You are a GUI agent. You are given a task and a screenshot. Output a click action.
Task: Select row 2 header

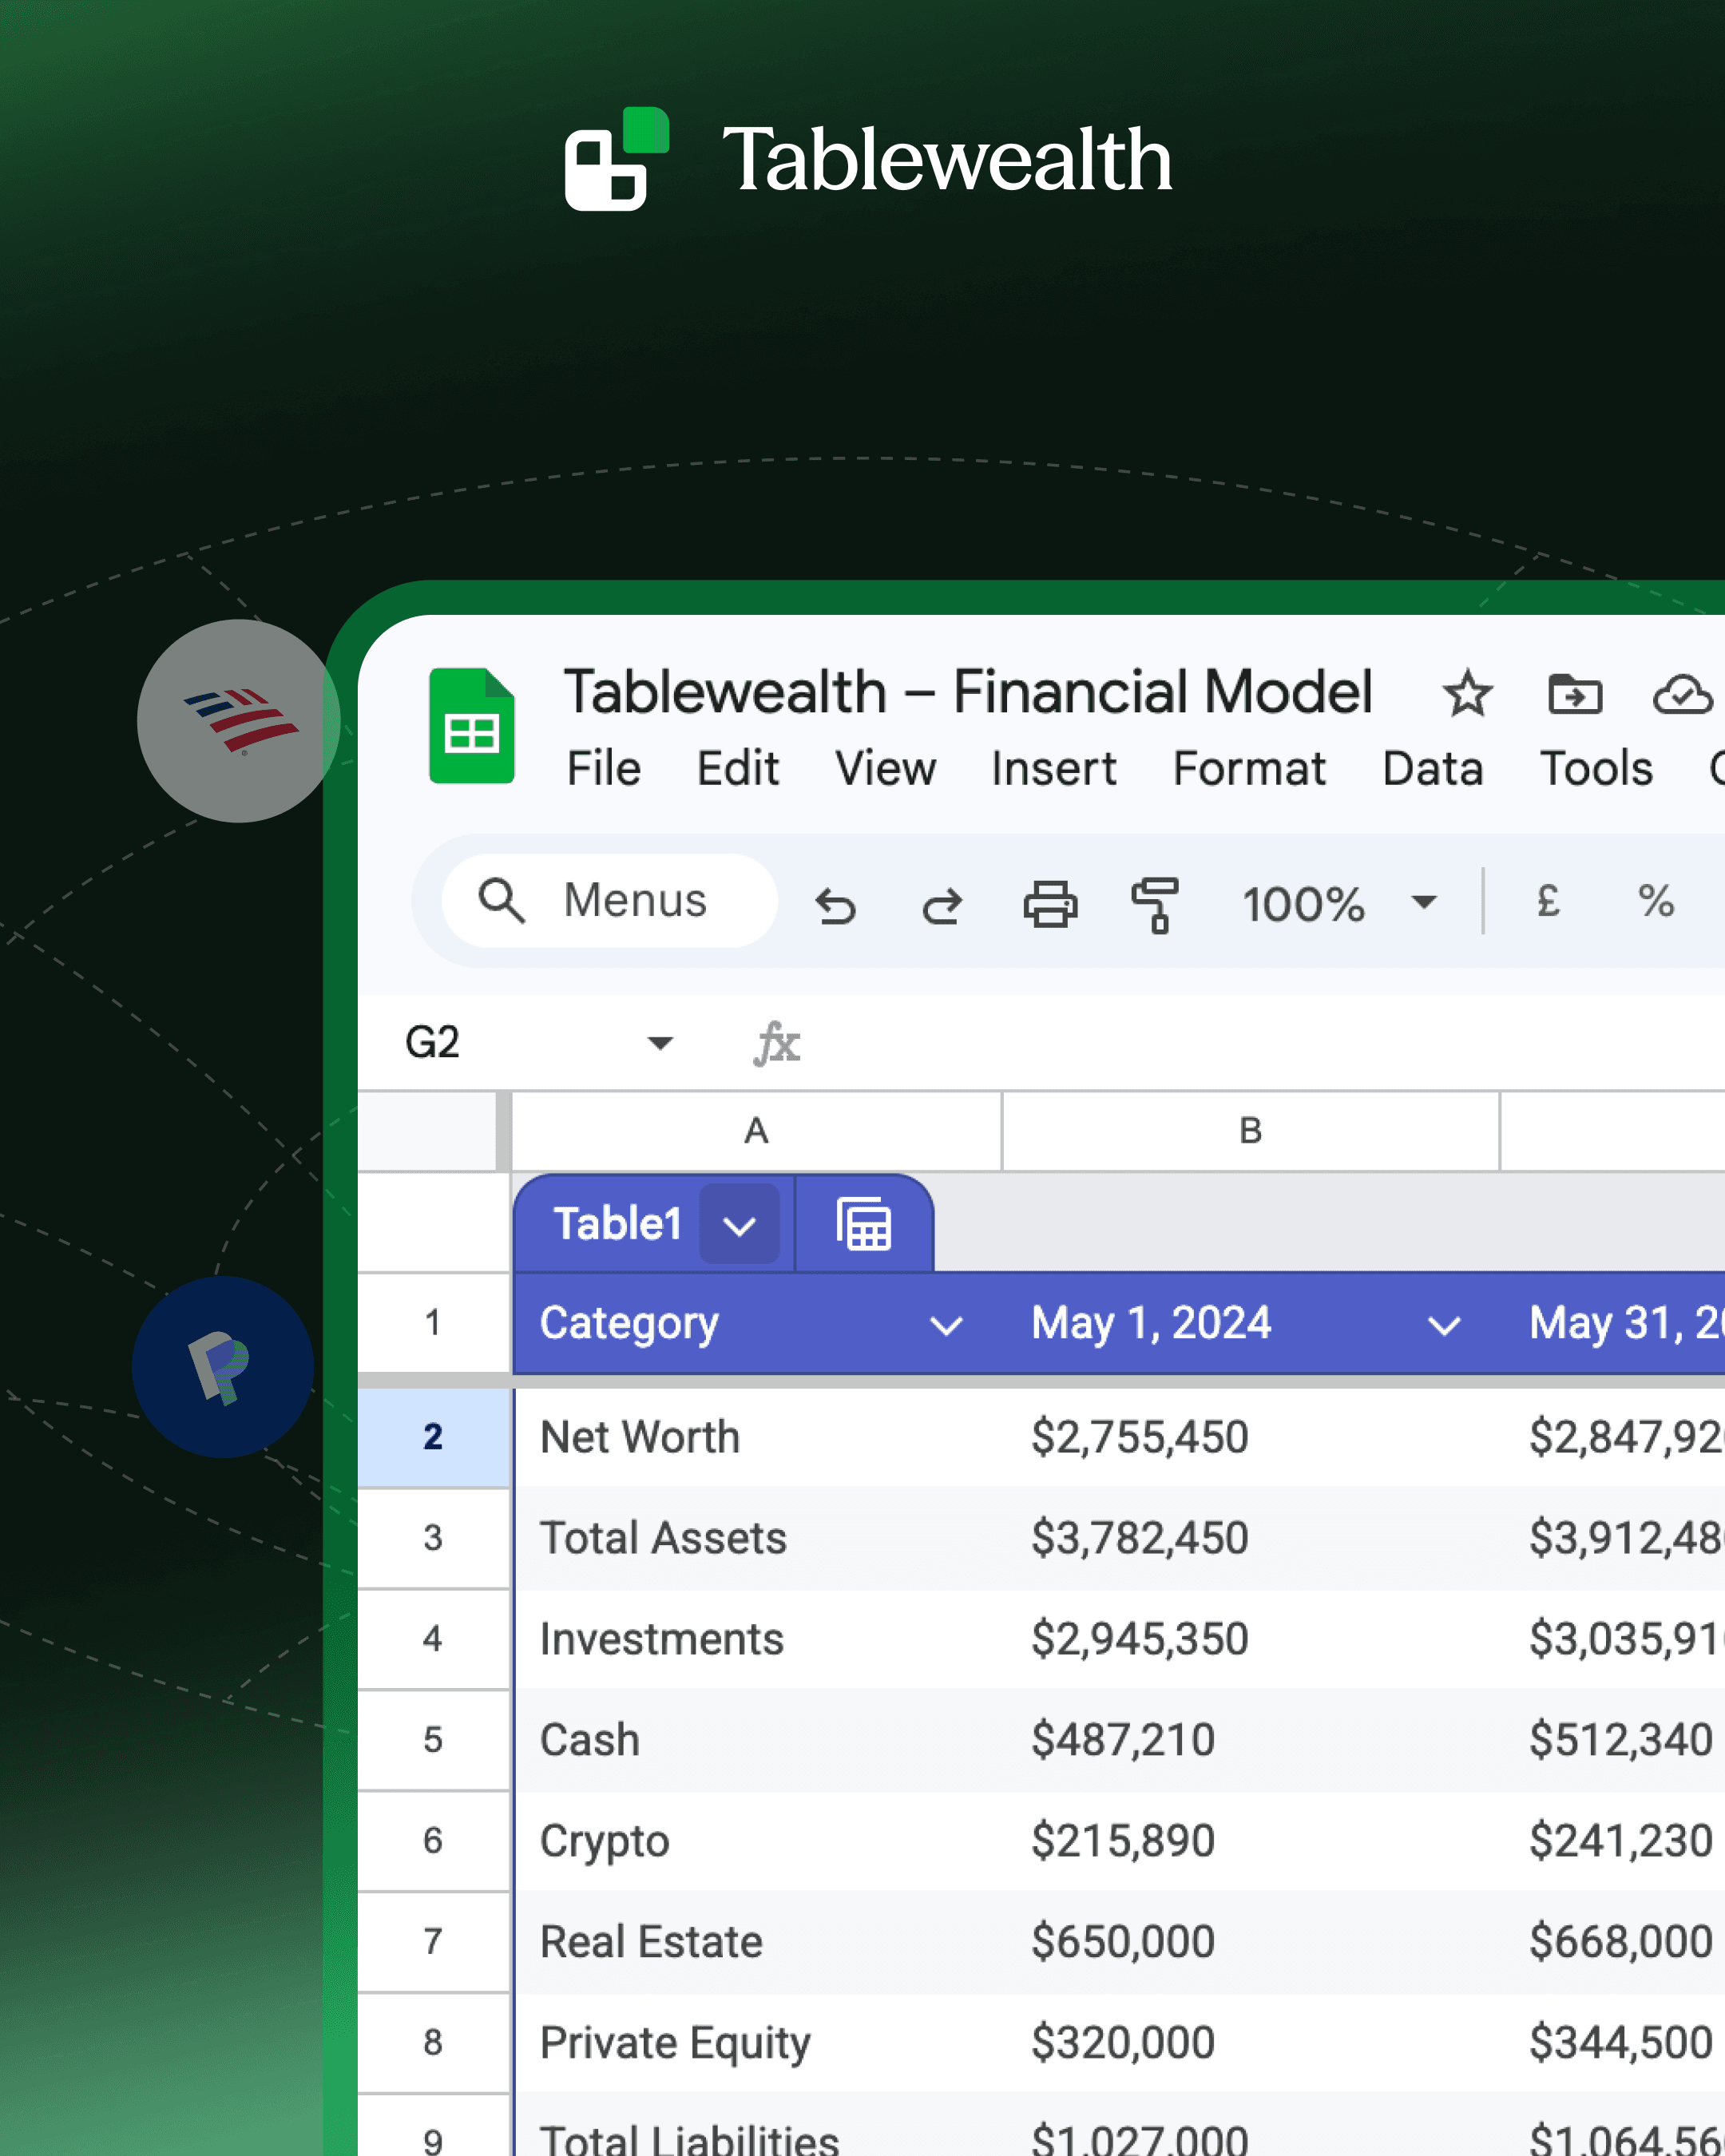(x=433, y=1437)
